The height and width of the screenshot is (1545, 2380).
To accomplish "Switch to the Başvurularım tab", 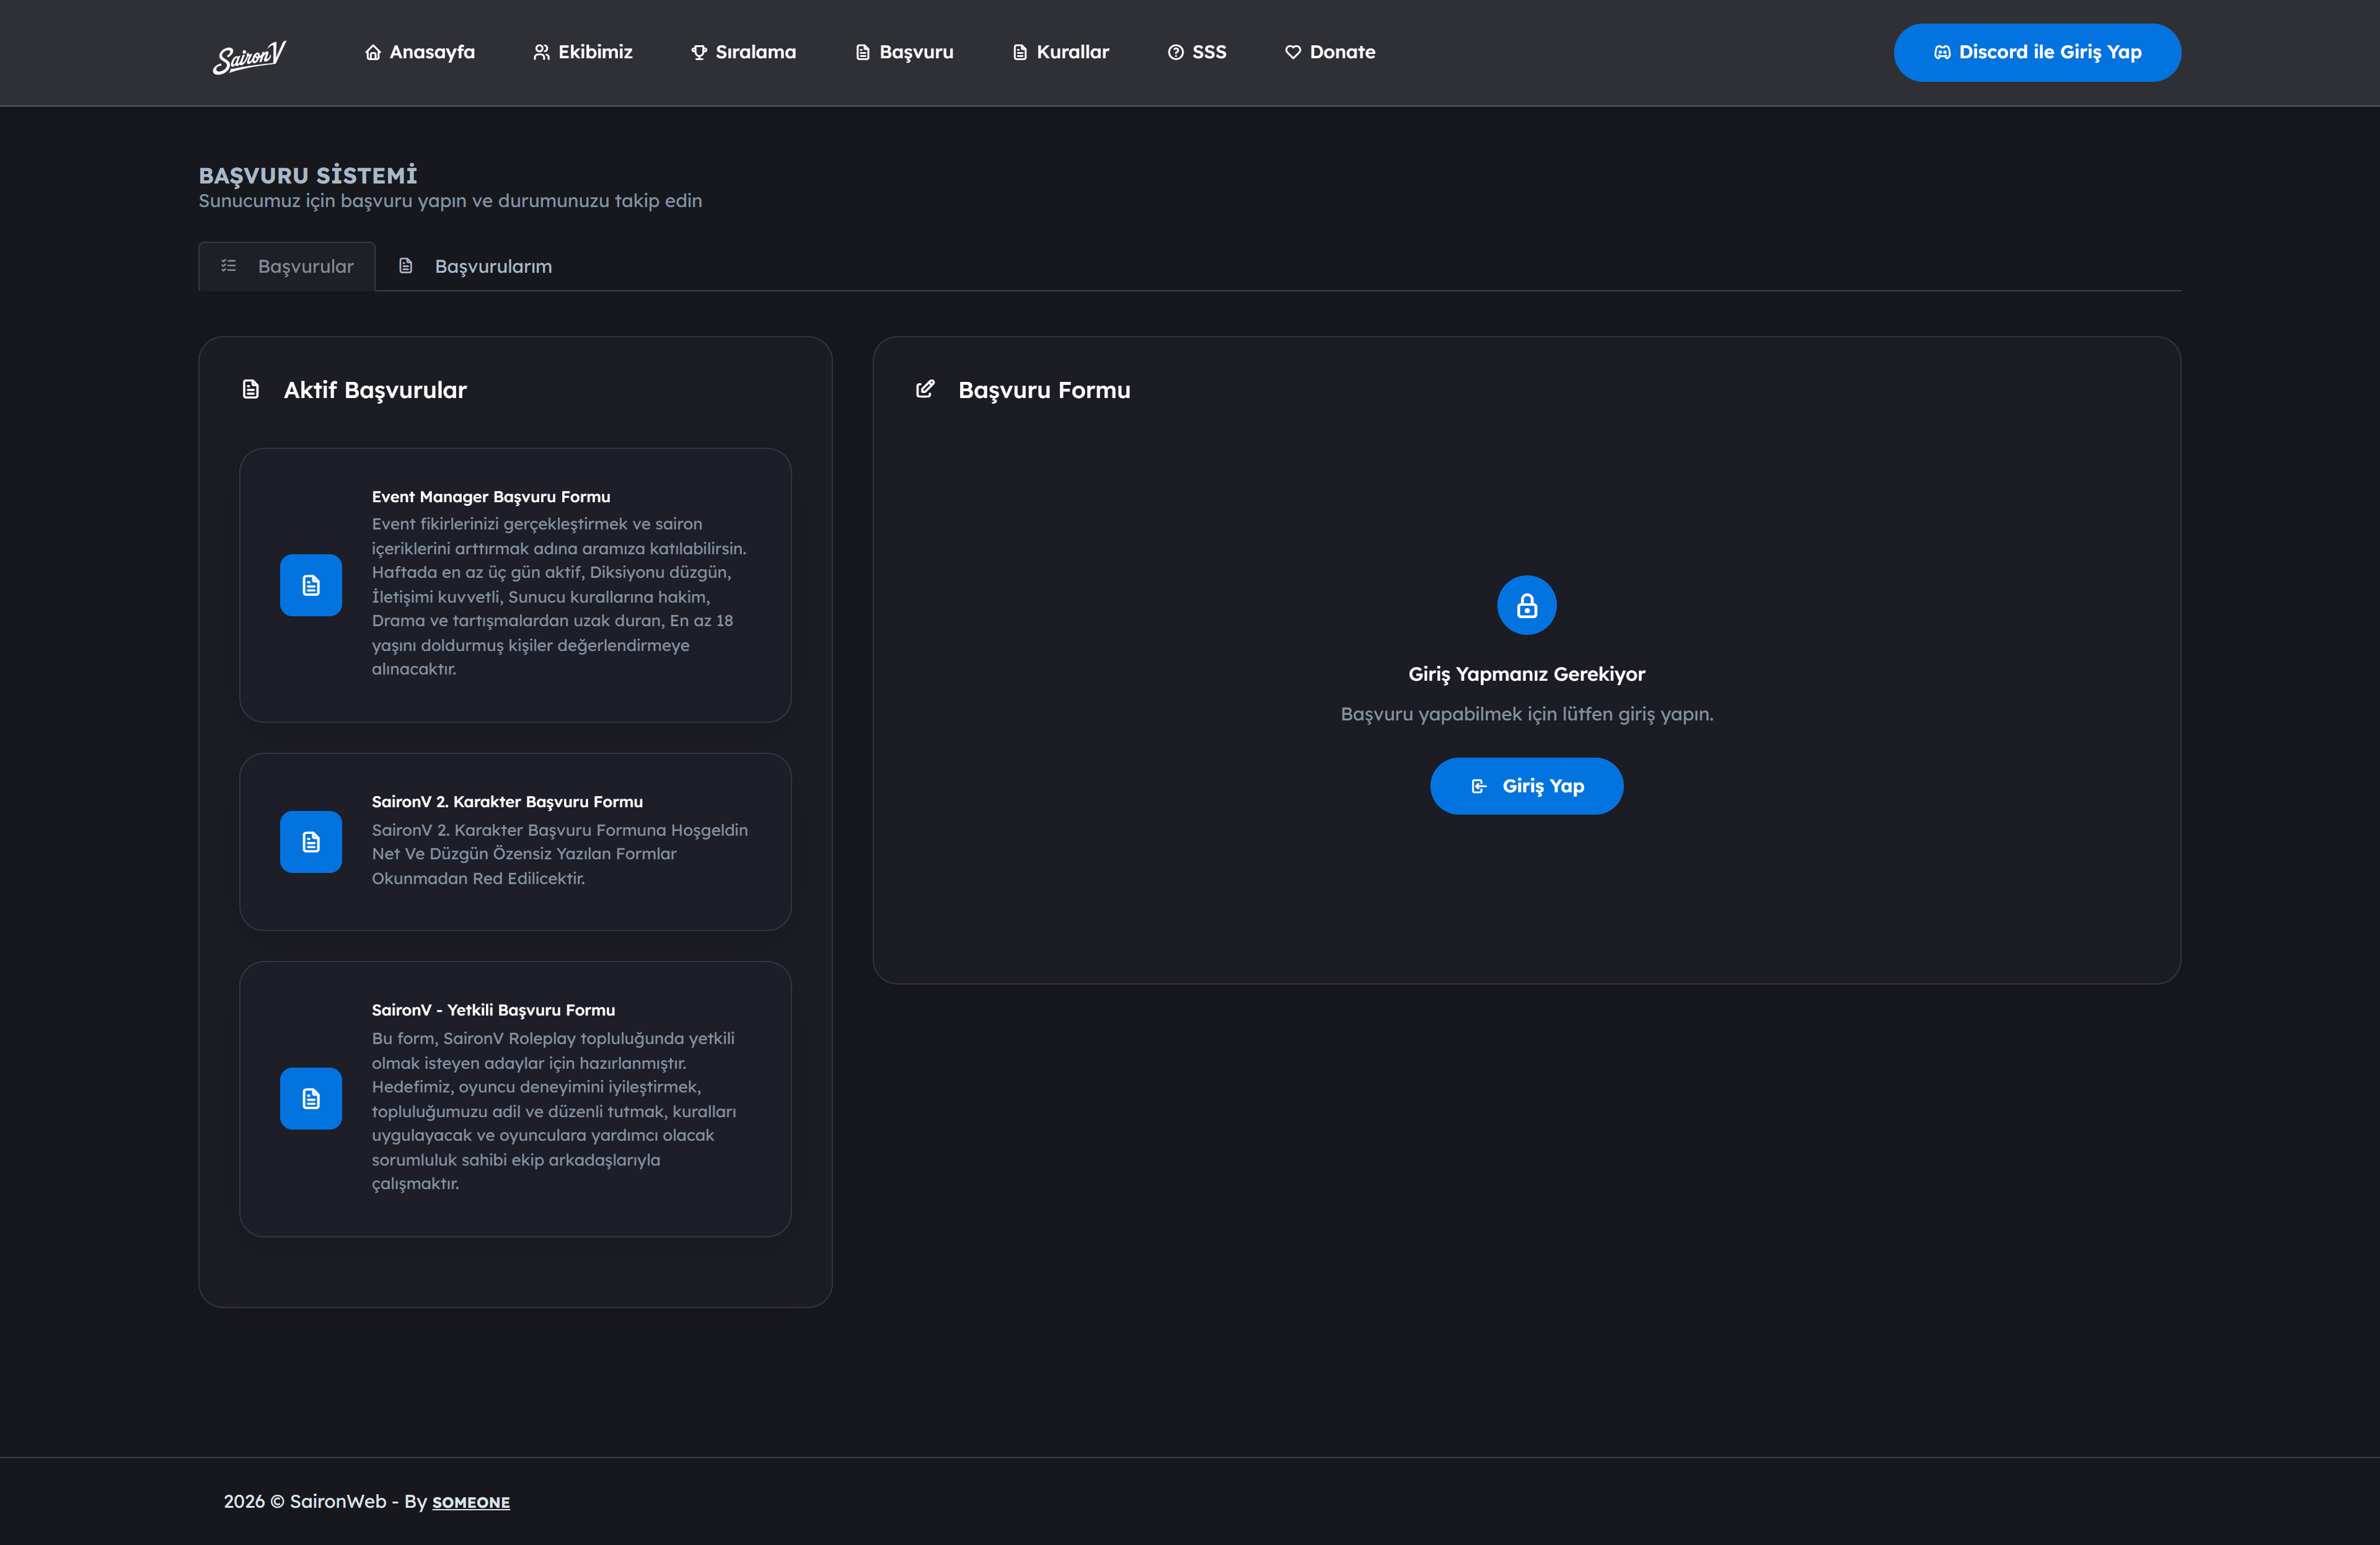I will pos(476,266).
